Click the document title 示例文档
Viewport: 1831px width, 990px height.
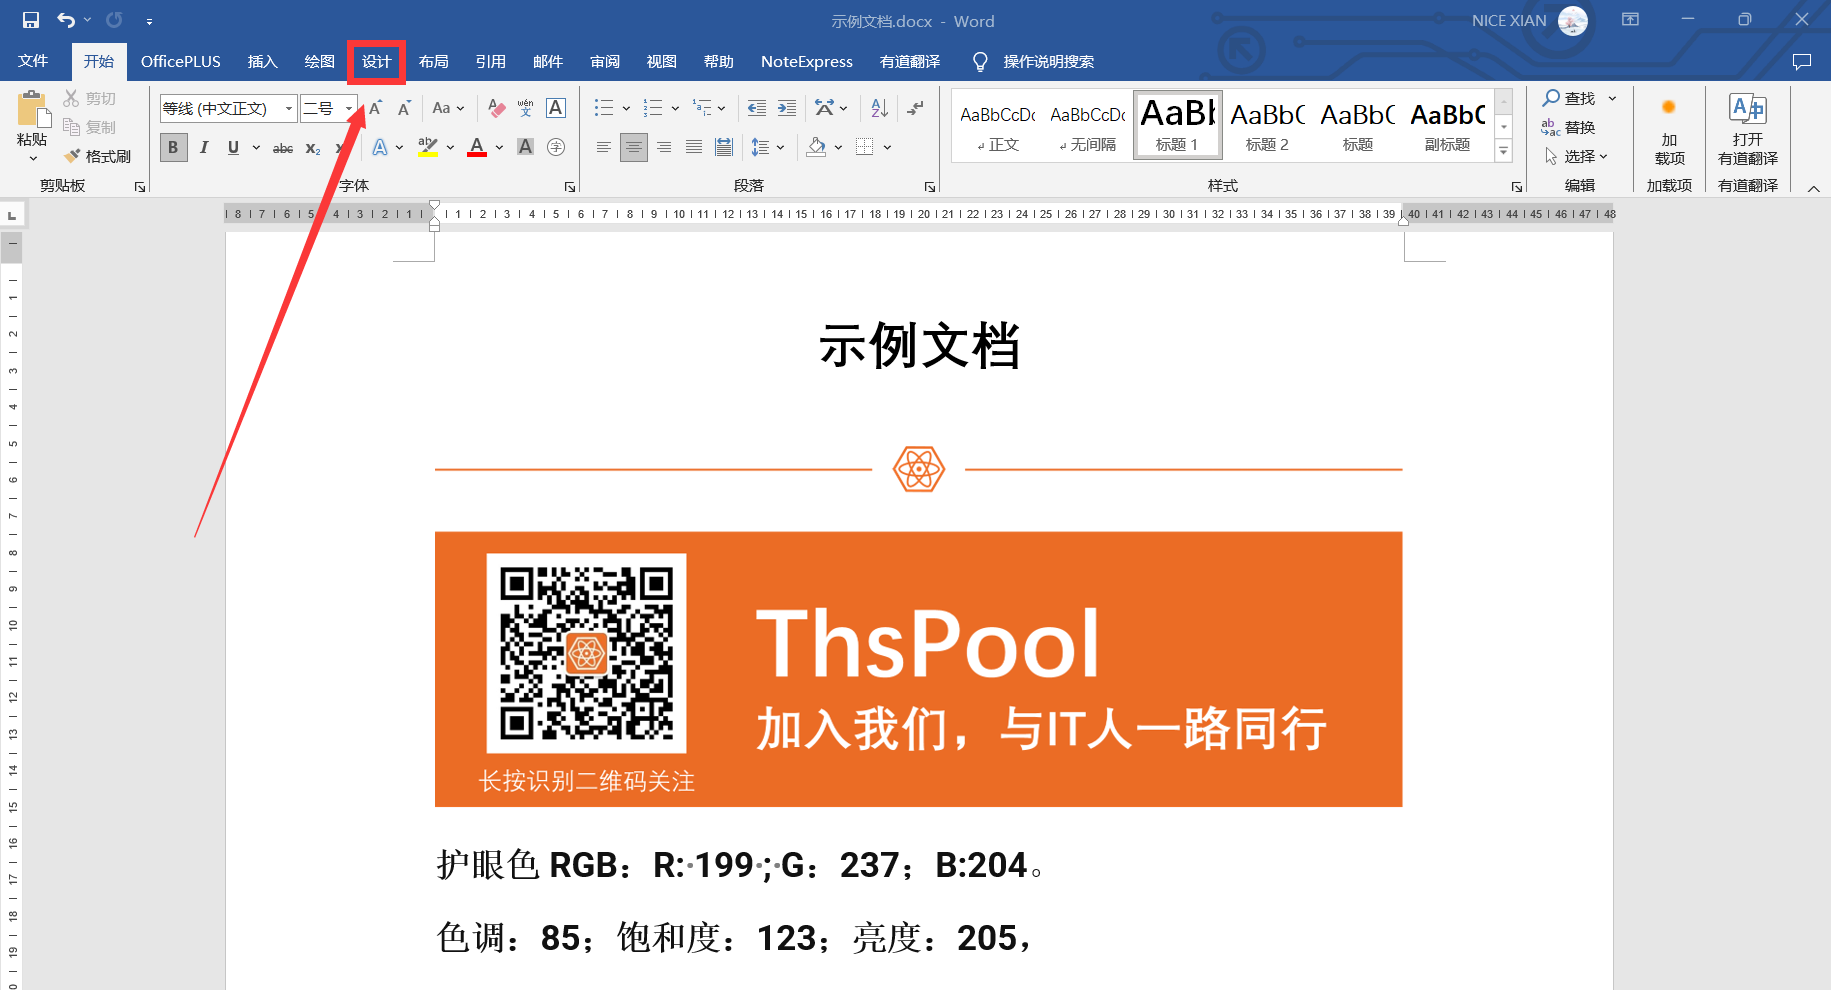[919, 346]
